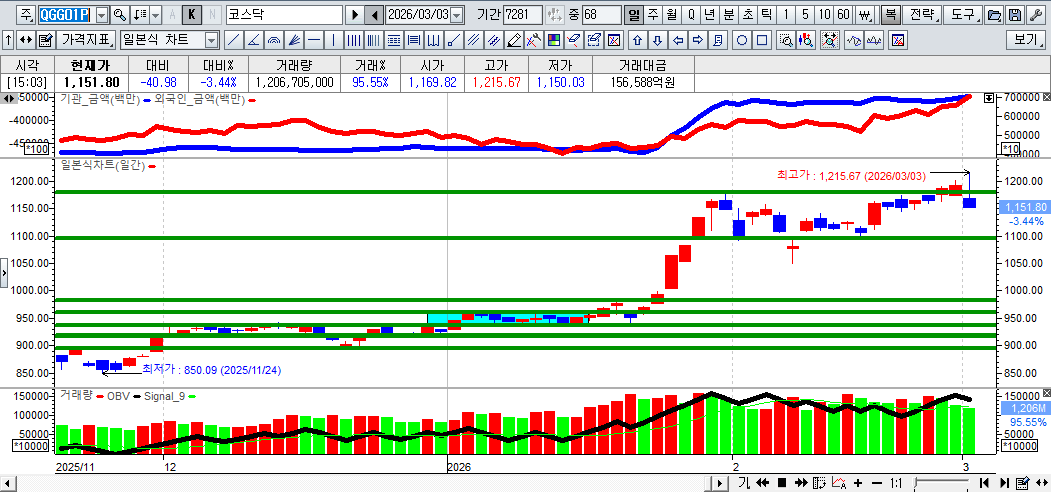Screen dimensions: 1051x492
Task: Toggle the daily (일) period button
Action: [x=634, y=15]
